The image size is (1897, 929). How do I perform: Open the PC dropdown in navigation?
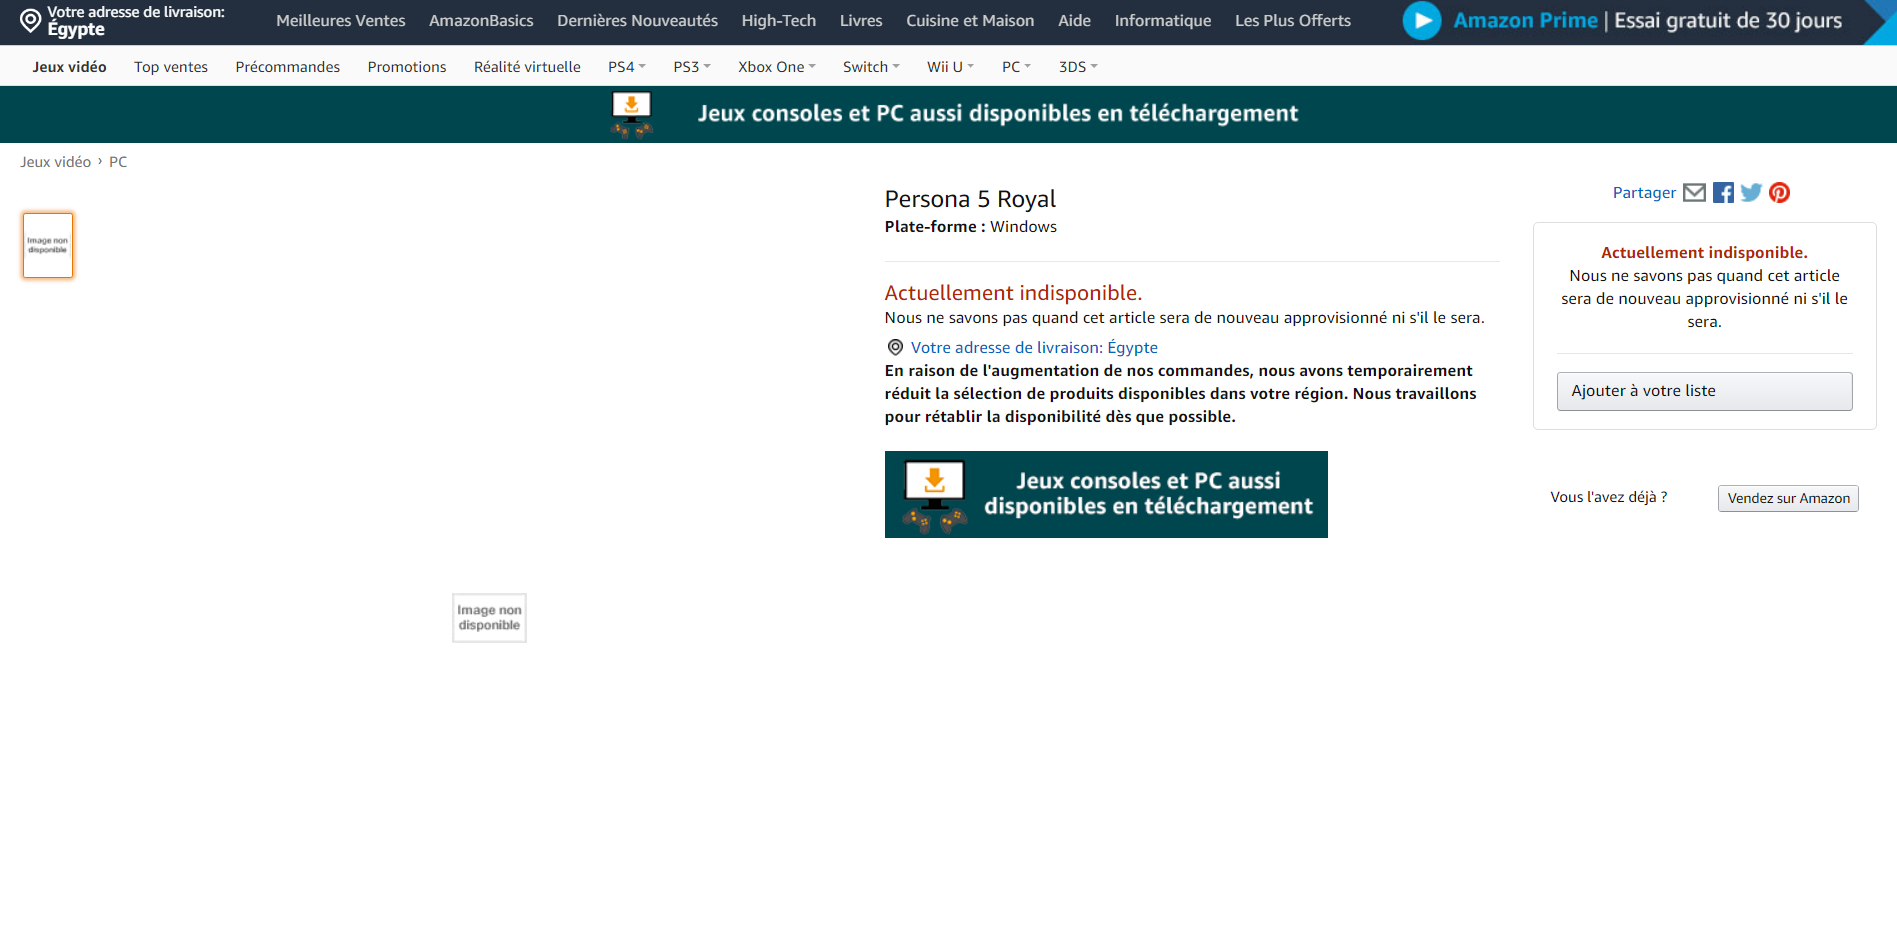(1016, 67)
